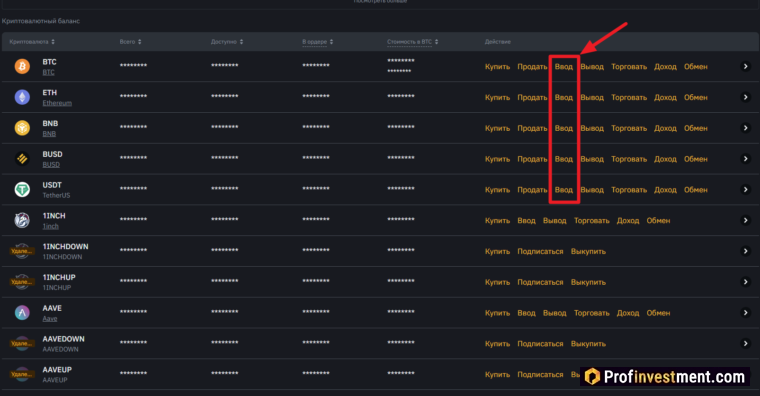Click Ввод in the BNB row
Image resolution: width=760 pixels, height=396 pixels.
click(x=564, y=128)
